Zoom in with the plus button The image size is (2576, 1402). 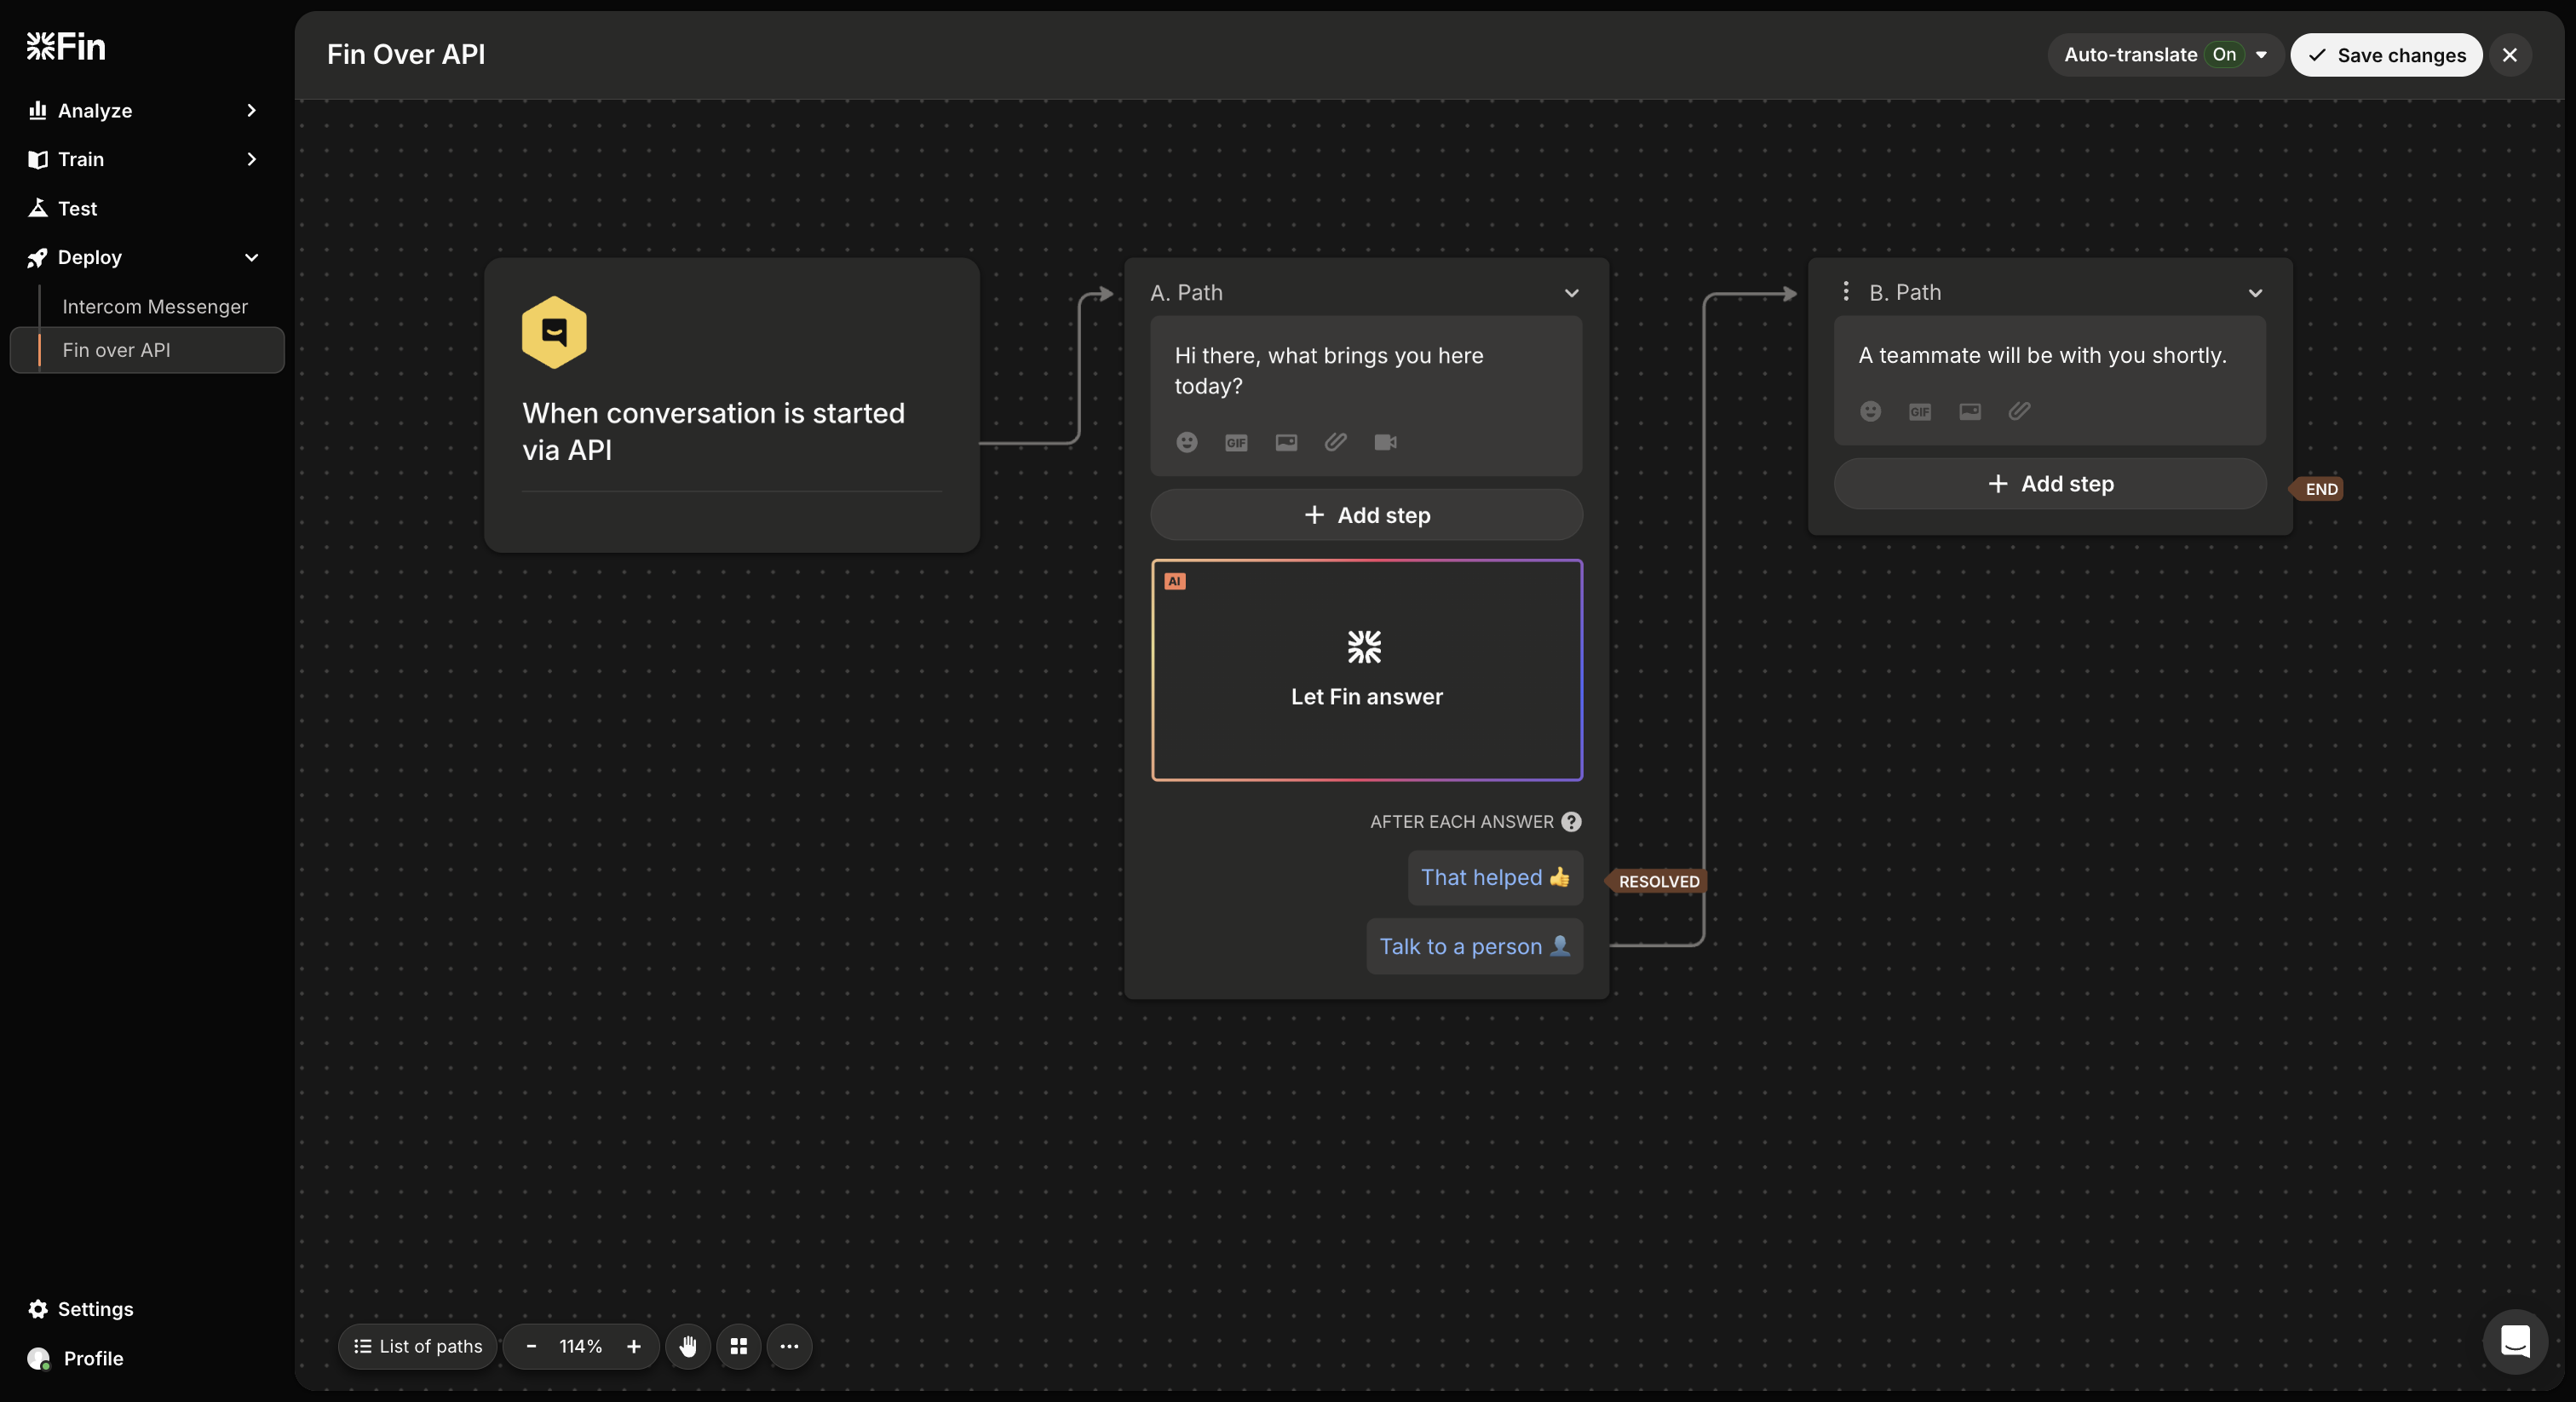coord(634,1346)
